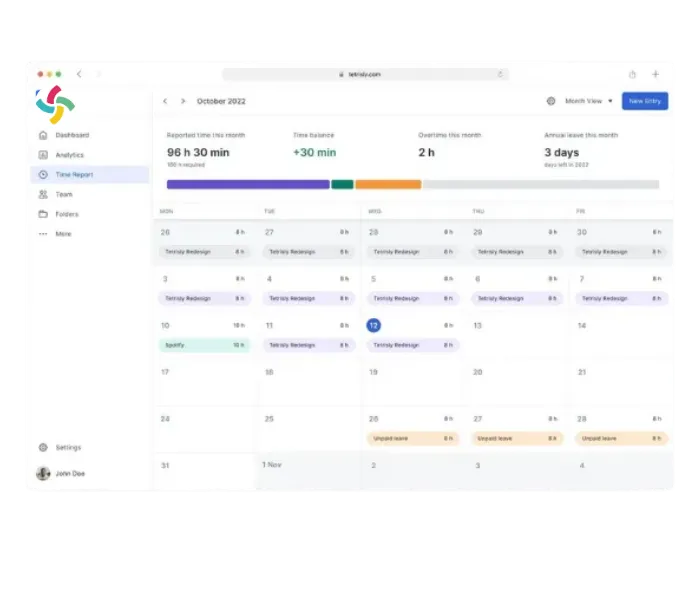Click the Folders icon in sidebar
The image size is (700, 600).
coord(43,214)
